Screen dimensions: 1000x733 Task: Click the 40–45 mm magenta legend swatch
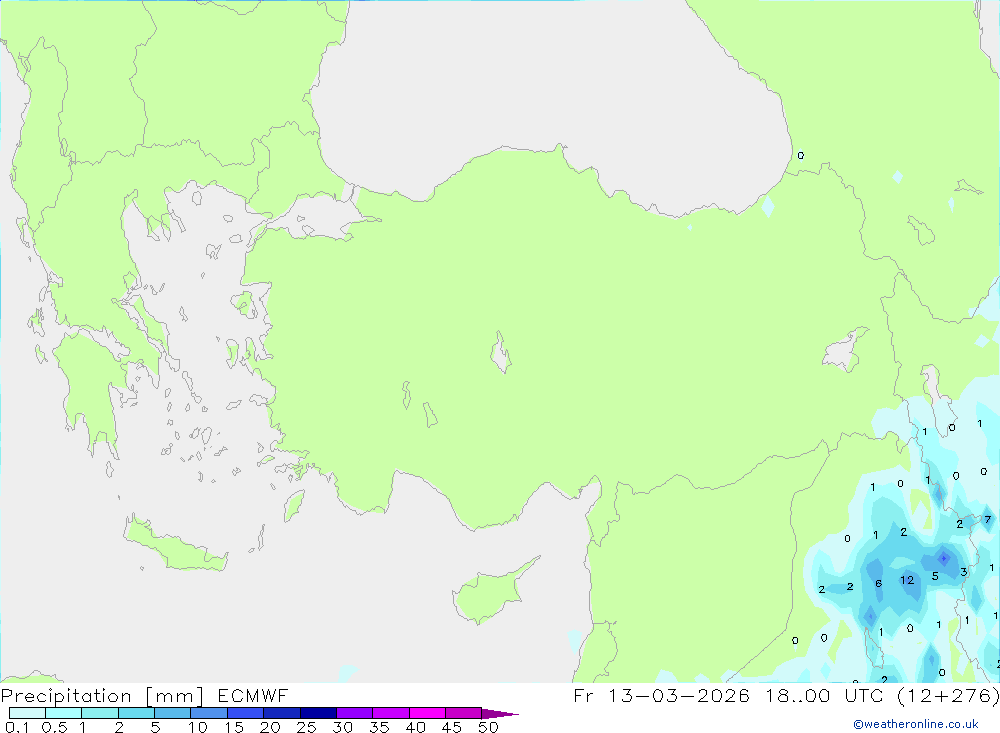(427, 713)
